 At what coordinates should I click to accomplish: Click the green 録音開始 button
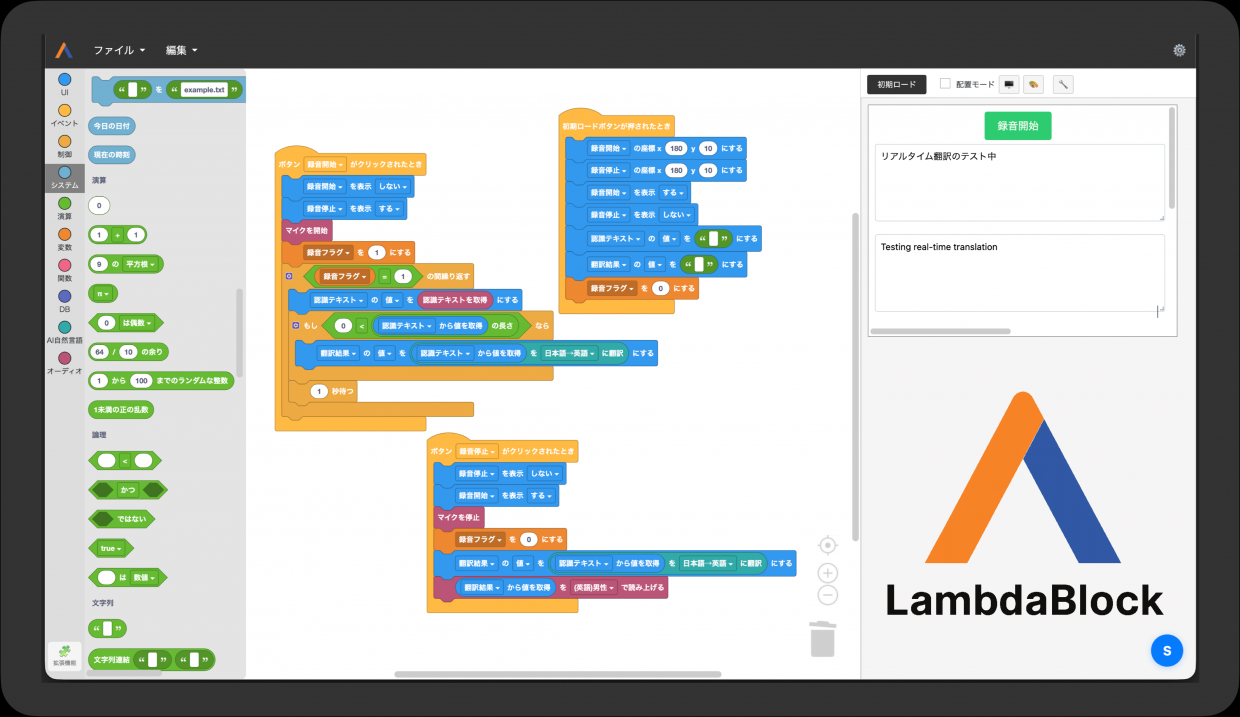(x=1018, y=126)
